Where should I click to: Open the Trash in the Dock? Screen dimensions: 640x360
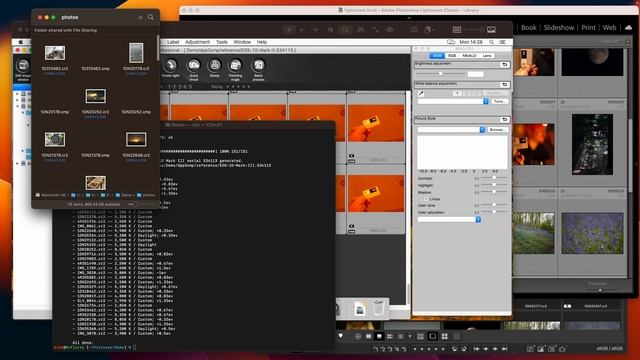[378, 308]
